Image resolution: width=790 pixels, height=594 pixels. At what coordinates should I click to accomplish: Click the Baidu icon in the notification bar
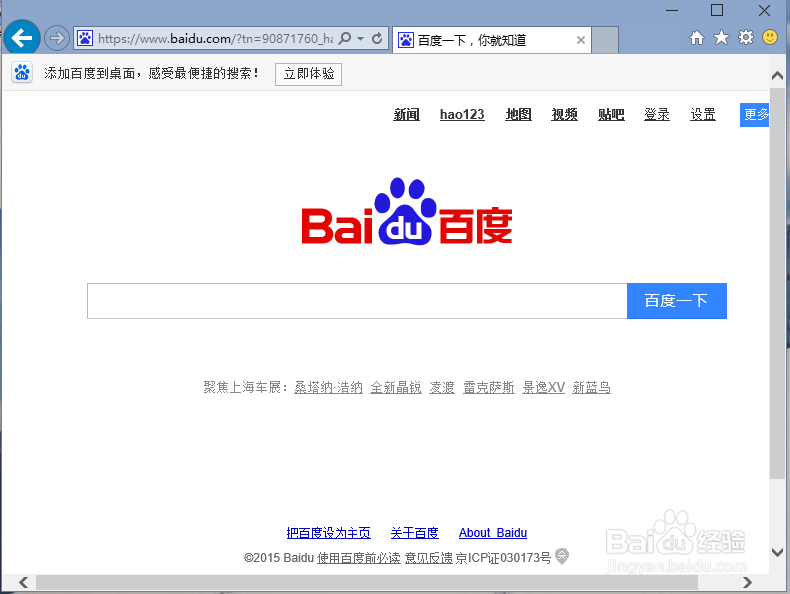[22, 73]
